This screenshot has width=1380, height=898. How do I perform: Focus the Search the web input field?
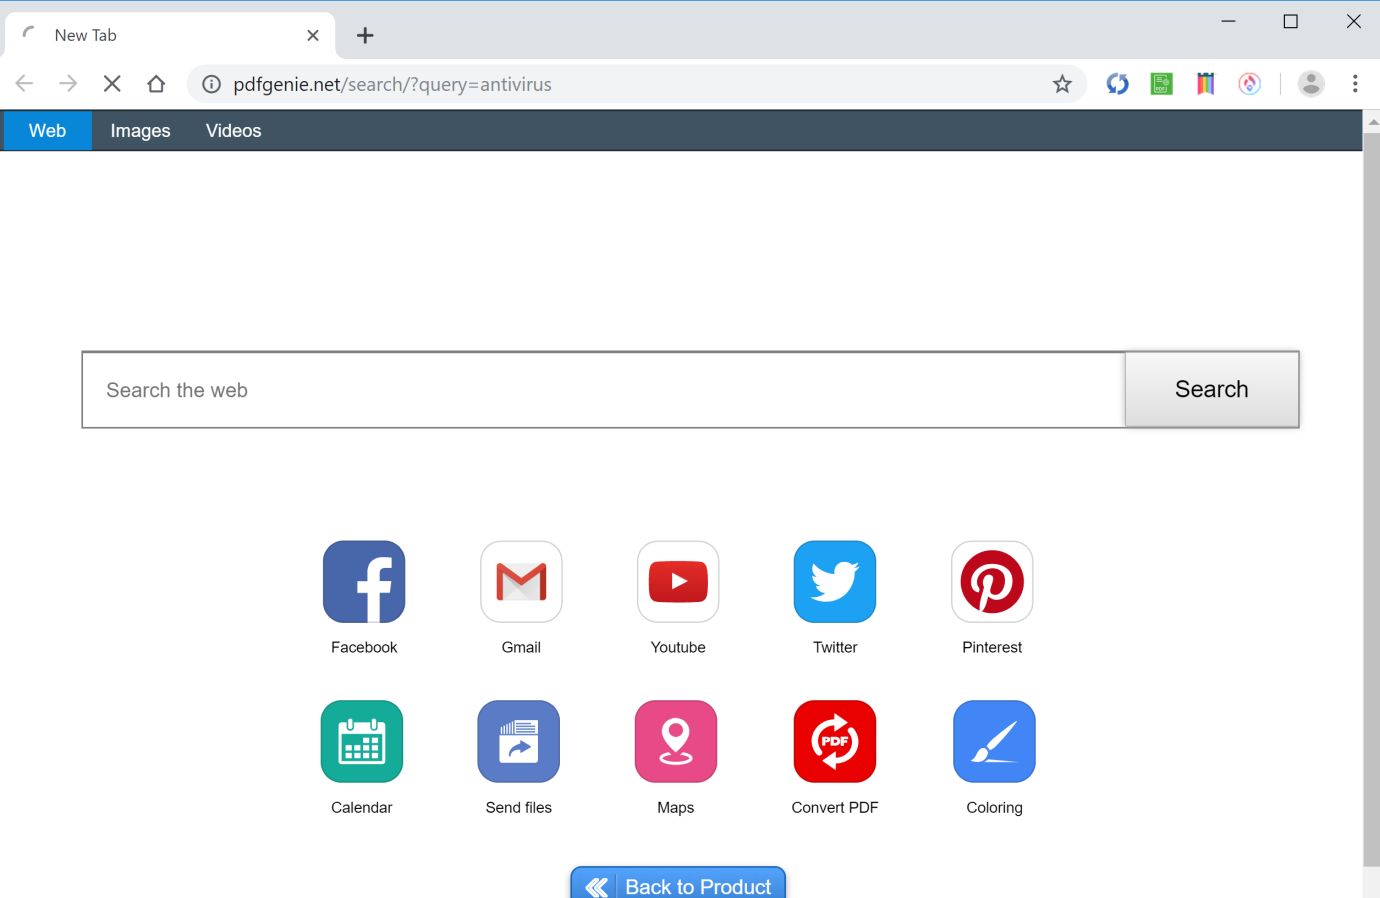tap(604, 390)
